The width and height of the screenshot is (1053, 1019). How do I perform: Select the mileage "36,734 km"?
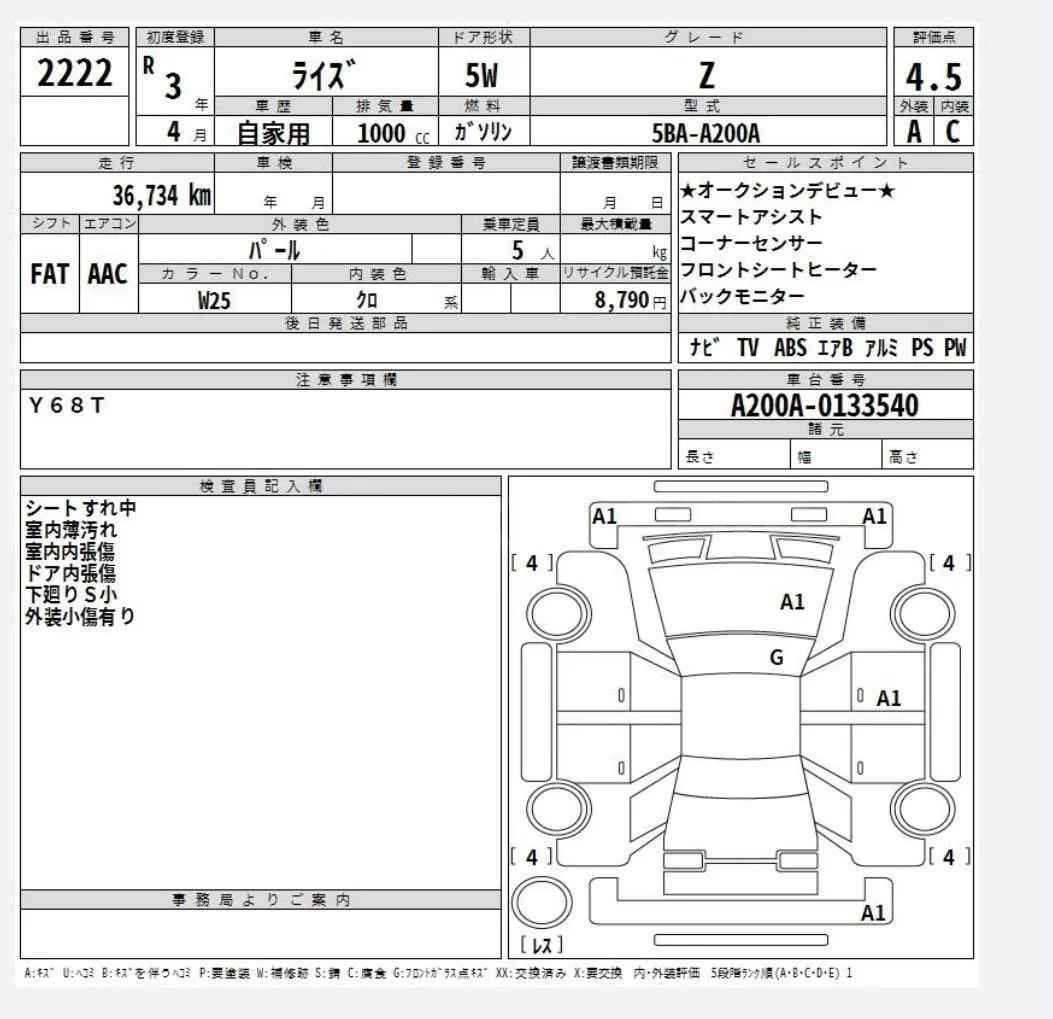pyautogui.click(x=162, y=195)
